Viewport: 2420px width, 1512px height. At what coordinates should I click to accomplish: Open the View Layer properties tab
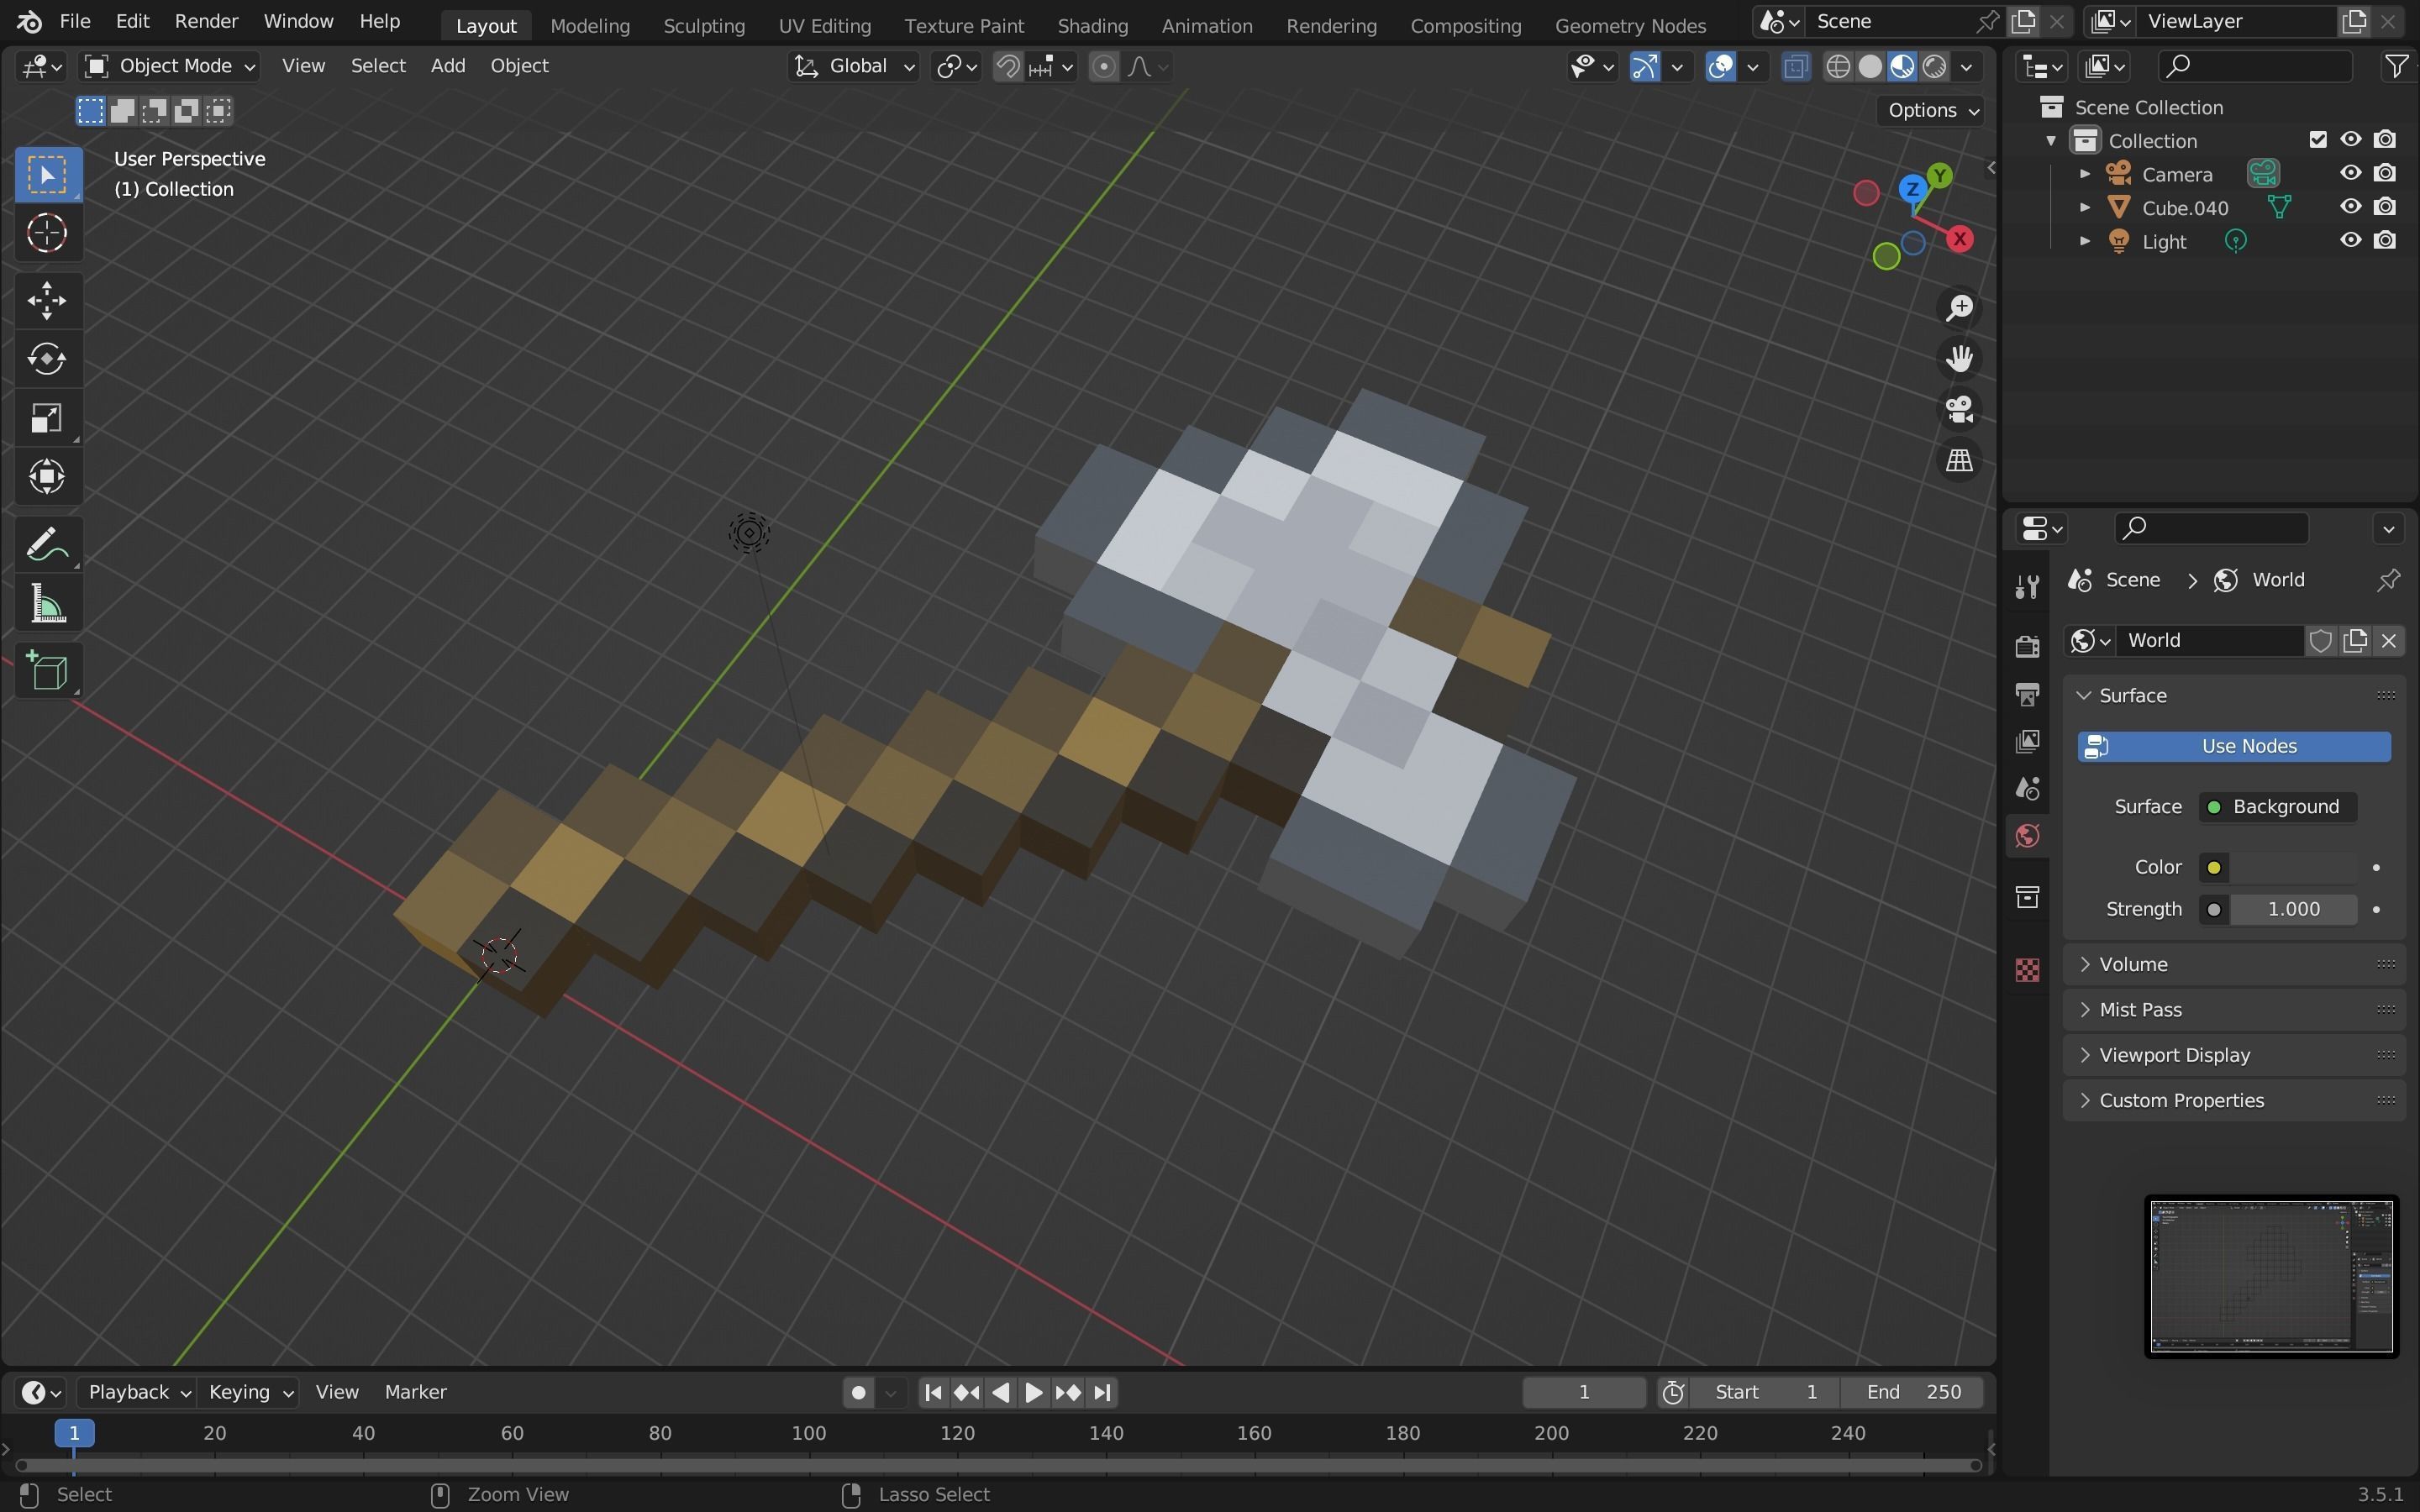(2027, 741)
